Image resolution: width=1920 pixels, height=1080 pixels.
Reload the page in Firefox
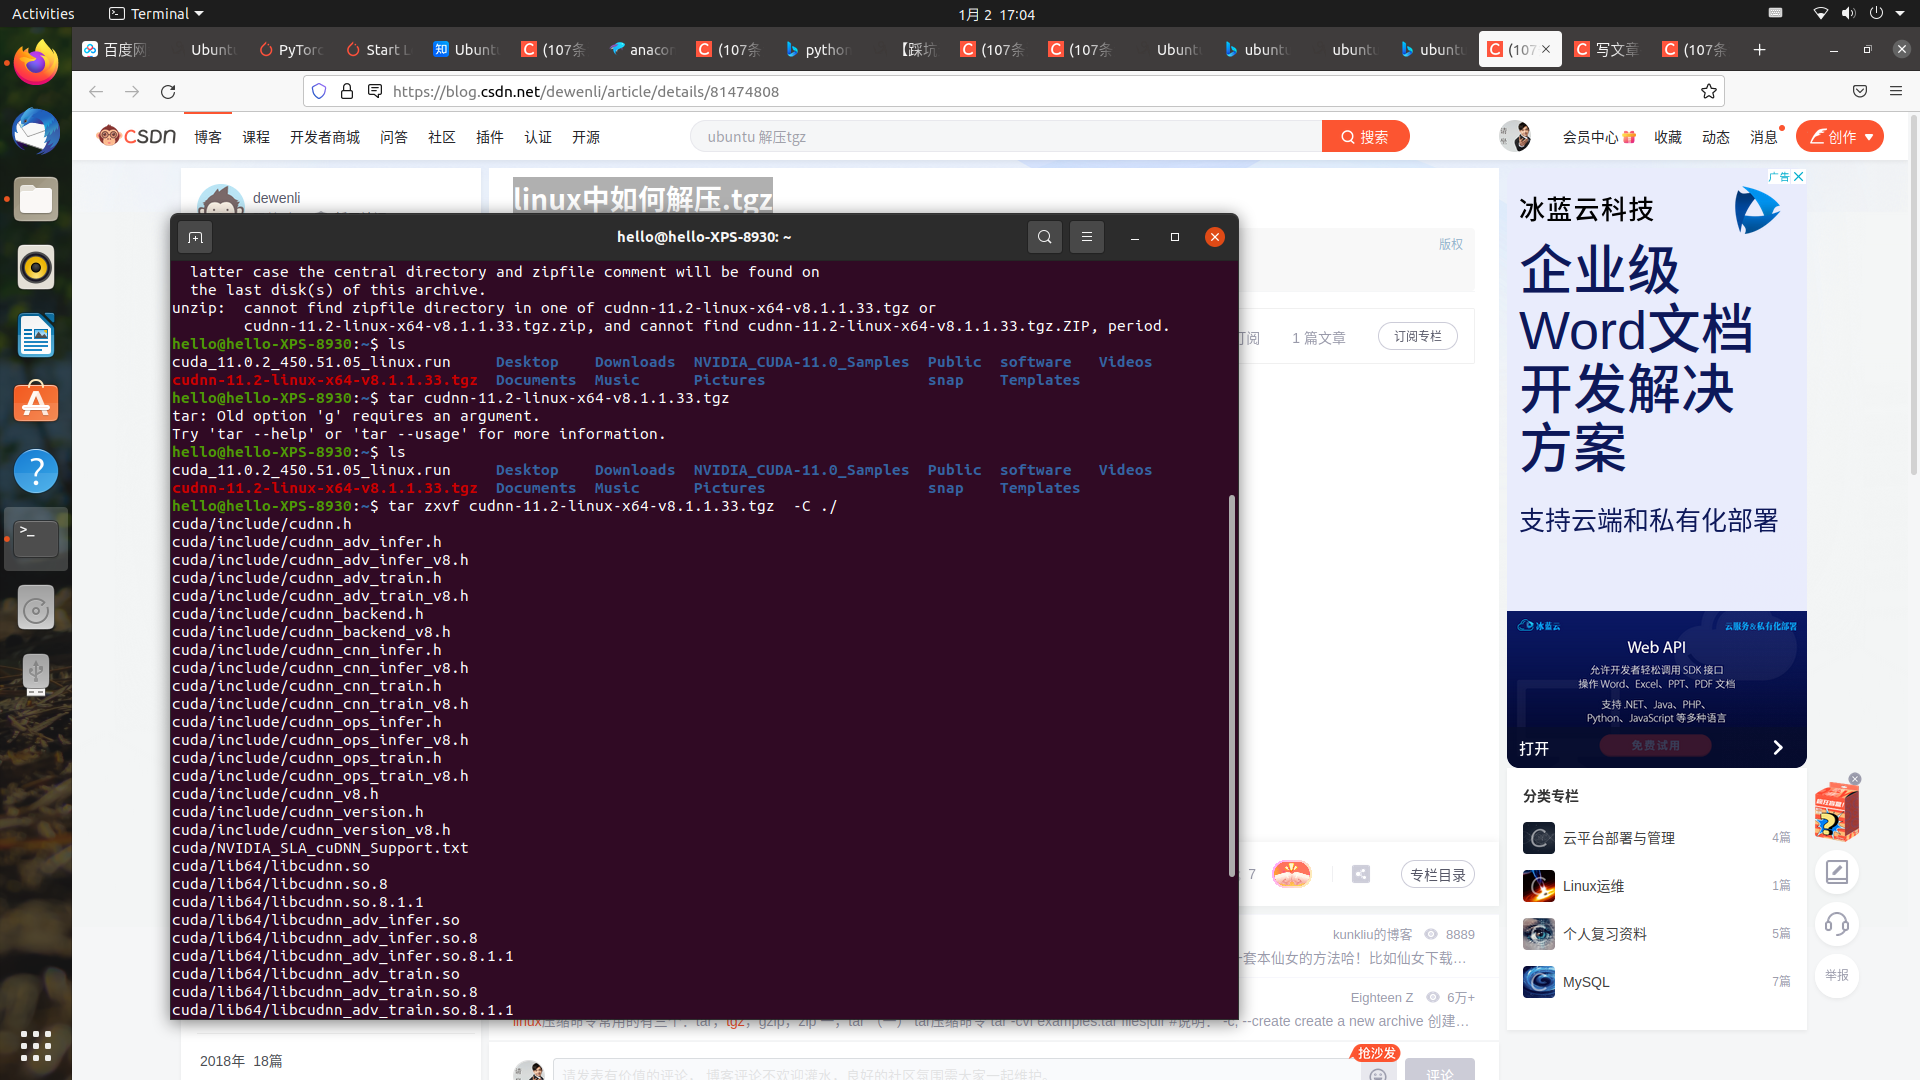point(168,91)
